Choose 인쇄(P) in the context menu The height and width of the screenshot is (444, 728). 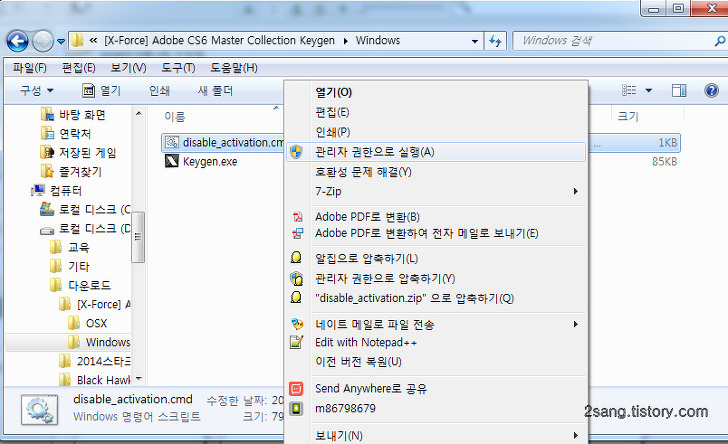coord(436,132)
